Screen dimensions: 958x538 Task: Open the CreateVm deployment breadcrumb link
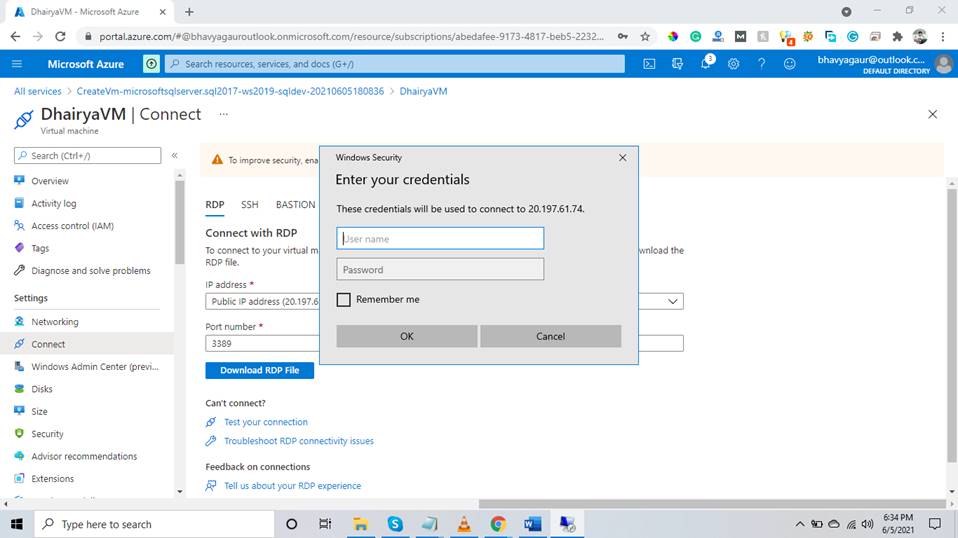tap(230, 91)
